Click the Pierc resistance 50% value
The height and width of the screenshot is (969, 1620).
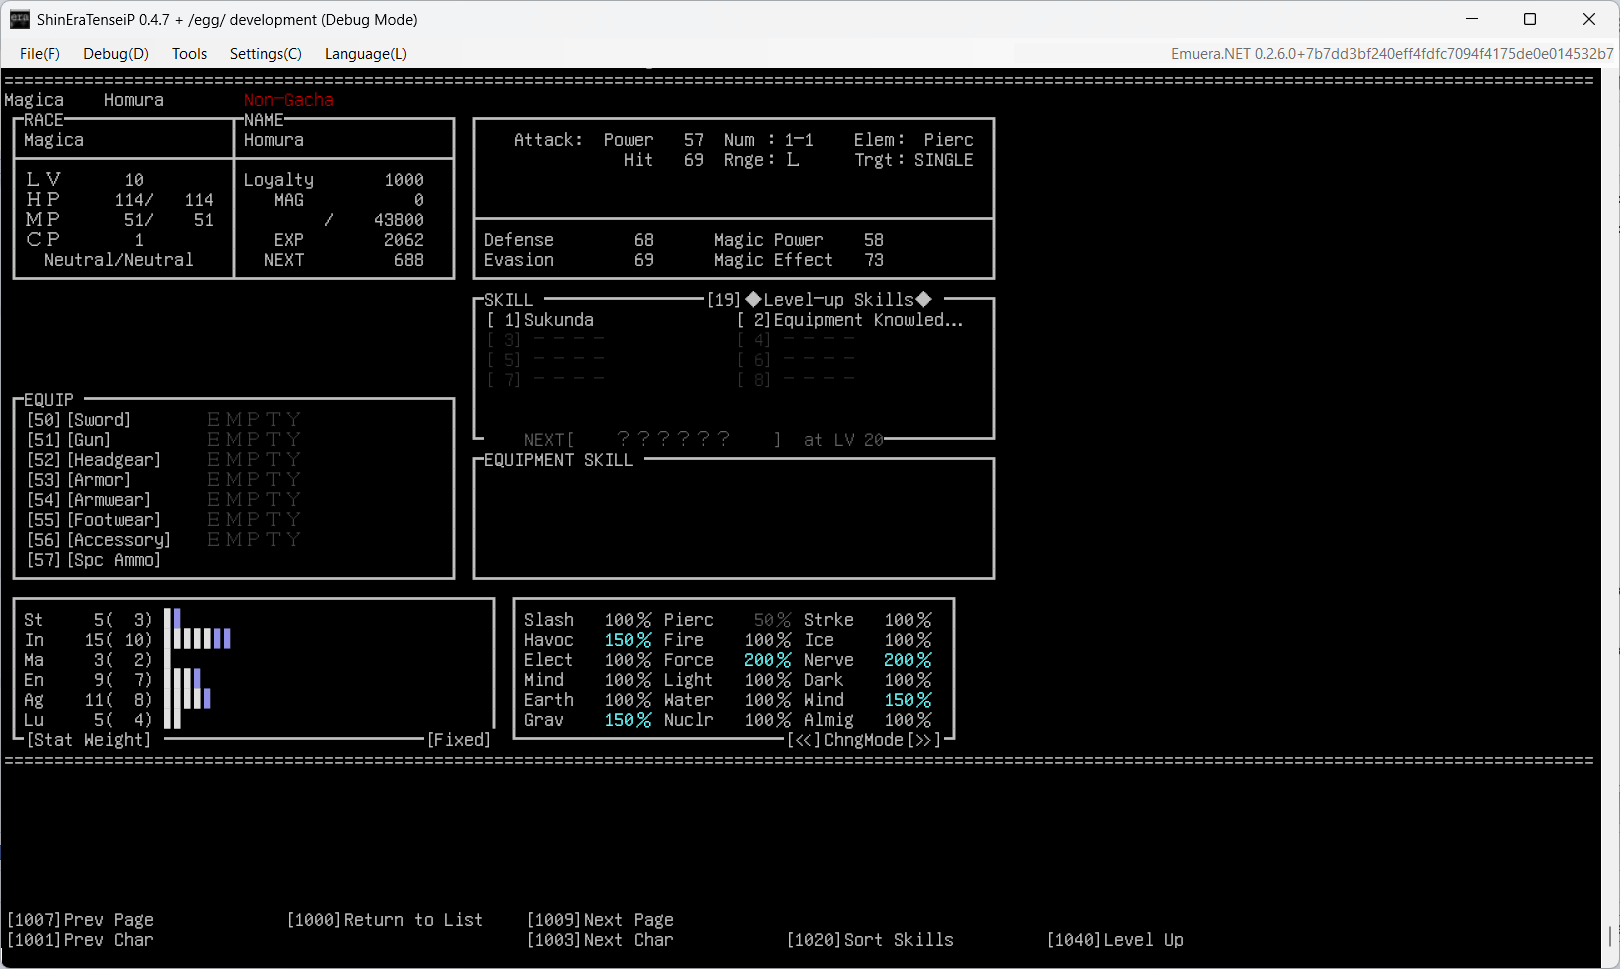(x=772, y=620)
